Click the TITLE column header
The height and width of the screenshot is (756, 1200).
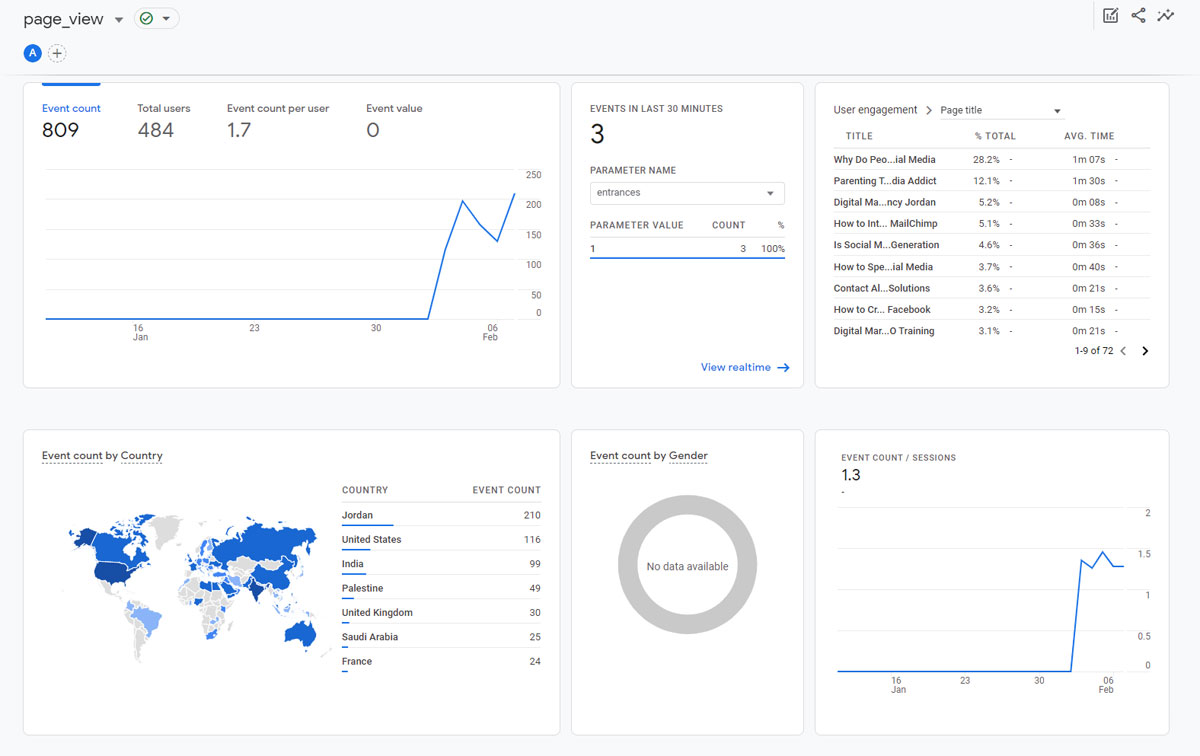click(859, 136)
